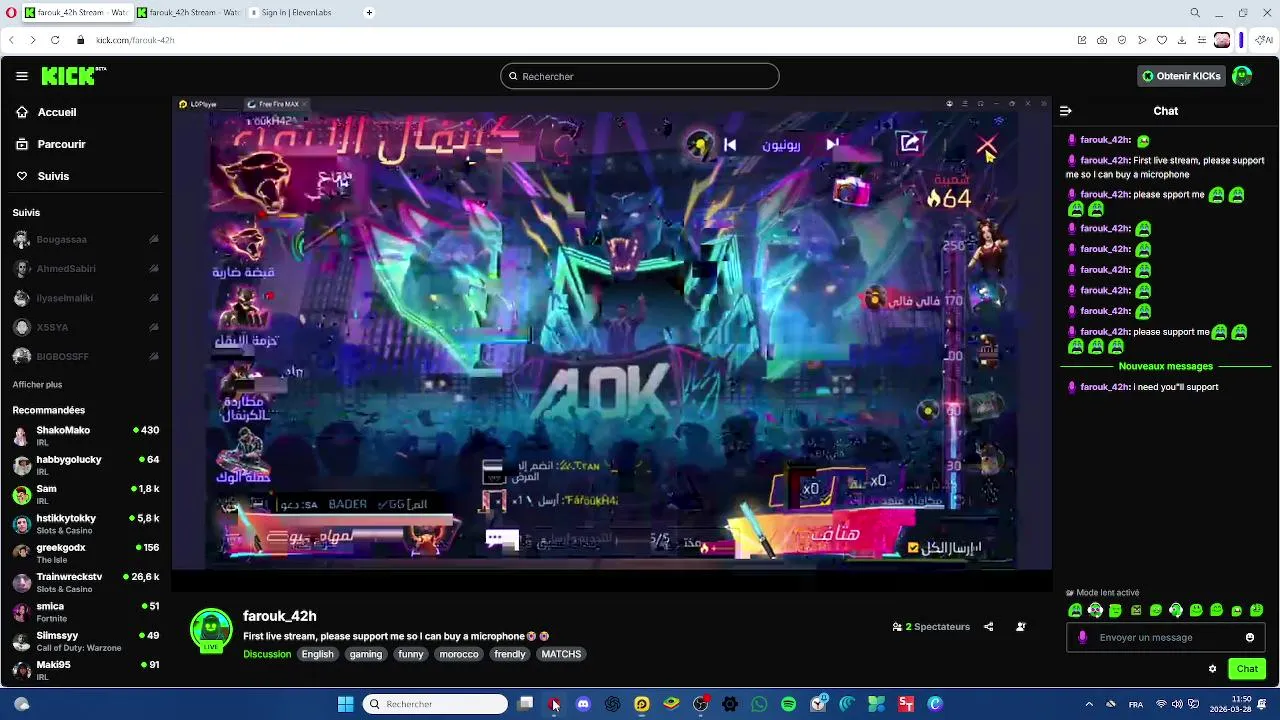The height and width of the screenshot is (720, 1280).
Task: Click the English tag
Action: pos(318,654)
